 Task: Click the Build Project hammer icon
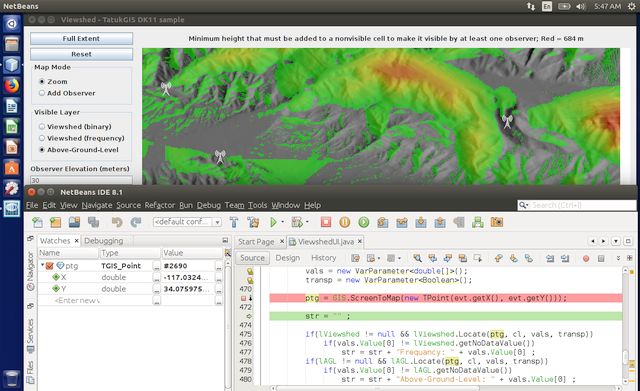(234, 222)
